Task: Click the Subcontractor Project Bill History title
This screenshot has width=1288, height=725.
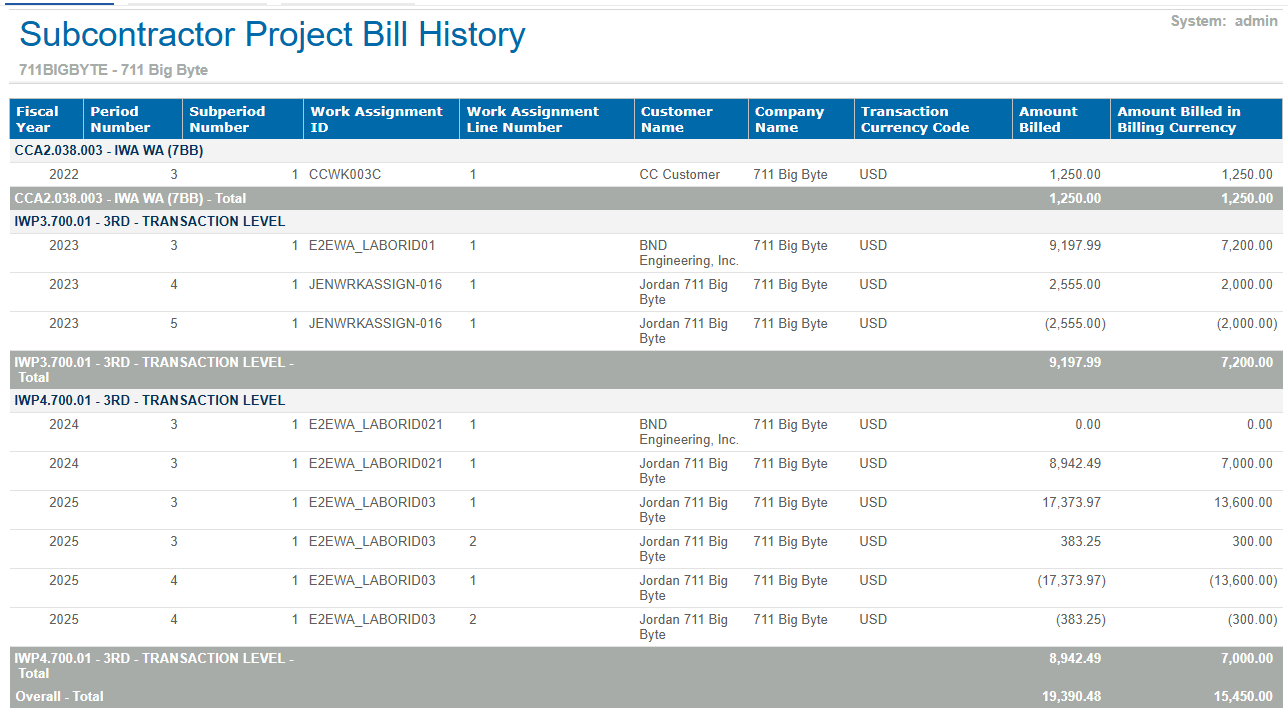Action: tap(272, 35)
